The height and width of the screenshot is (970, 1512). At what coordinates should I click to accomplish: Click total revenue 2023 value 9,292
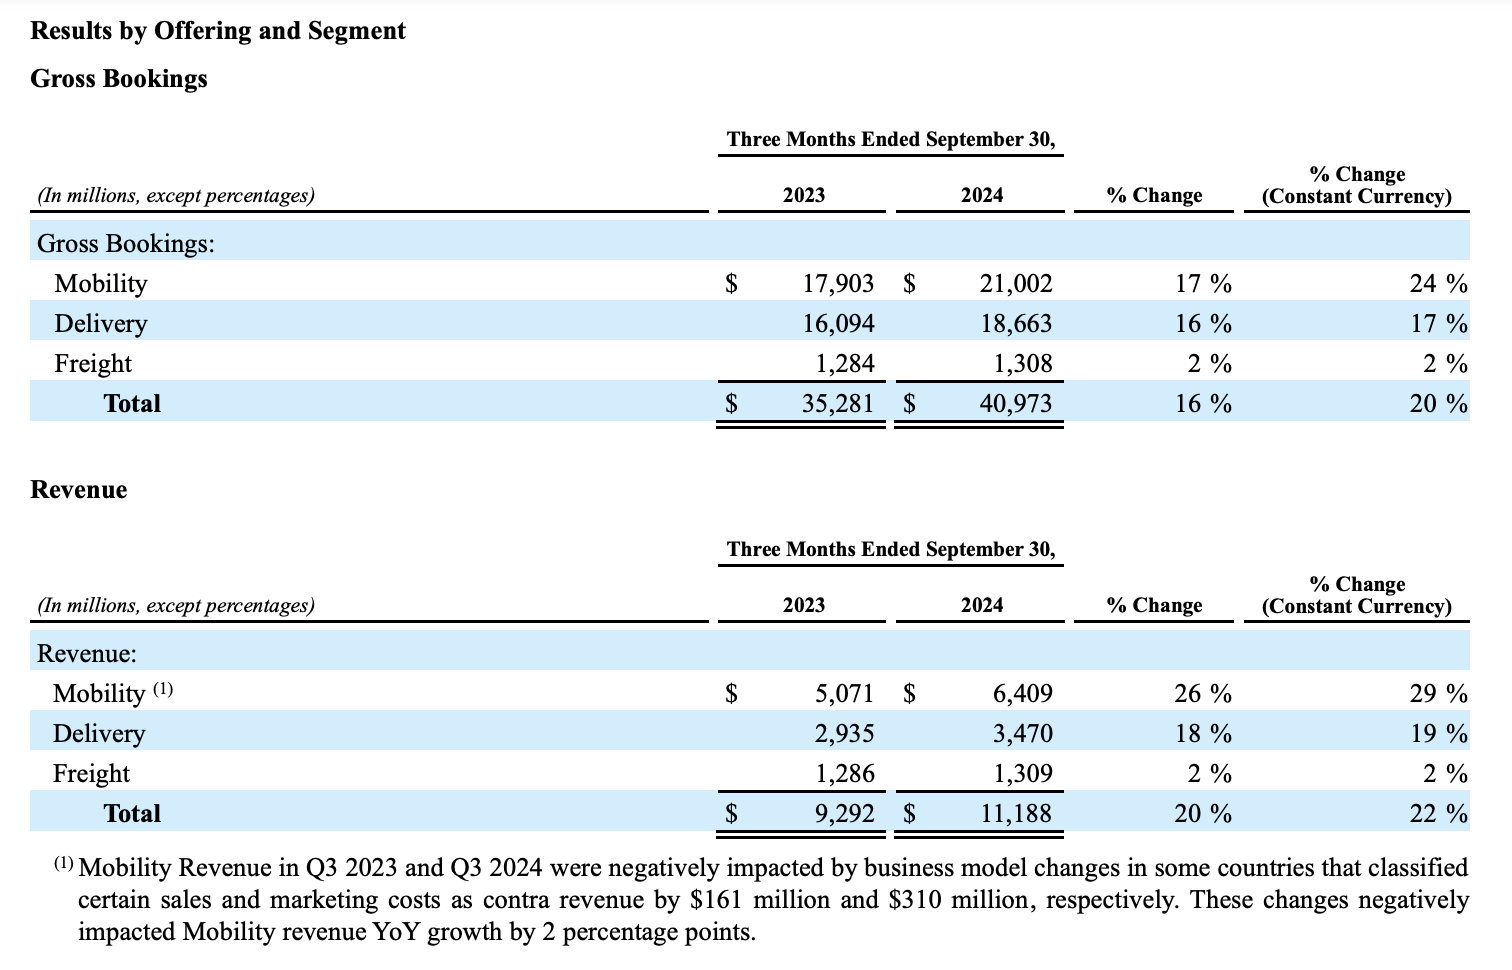(x=844, y=814)
